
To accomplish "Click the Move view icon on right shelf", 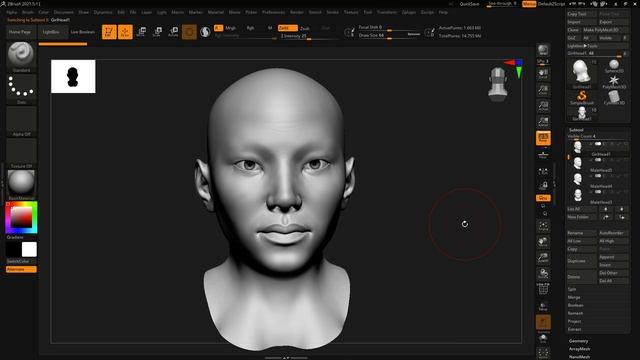I will [x=543, y=242].
